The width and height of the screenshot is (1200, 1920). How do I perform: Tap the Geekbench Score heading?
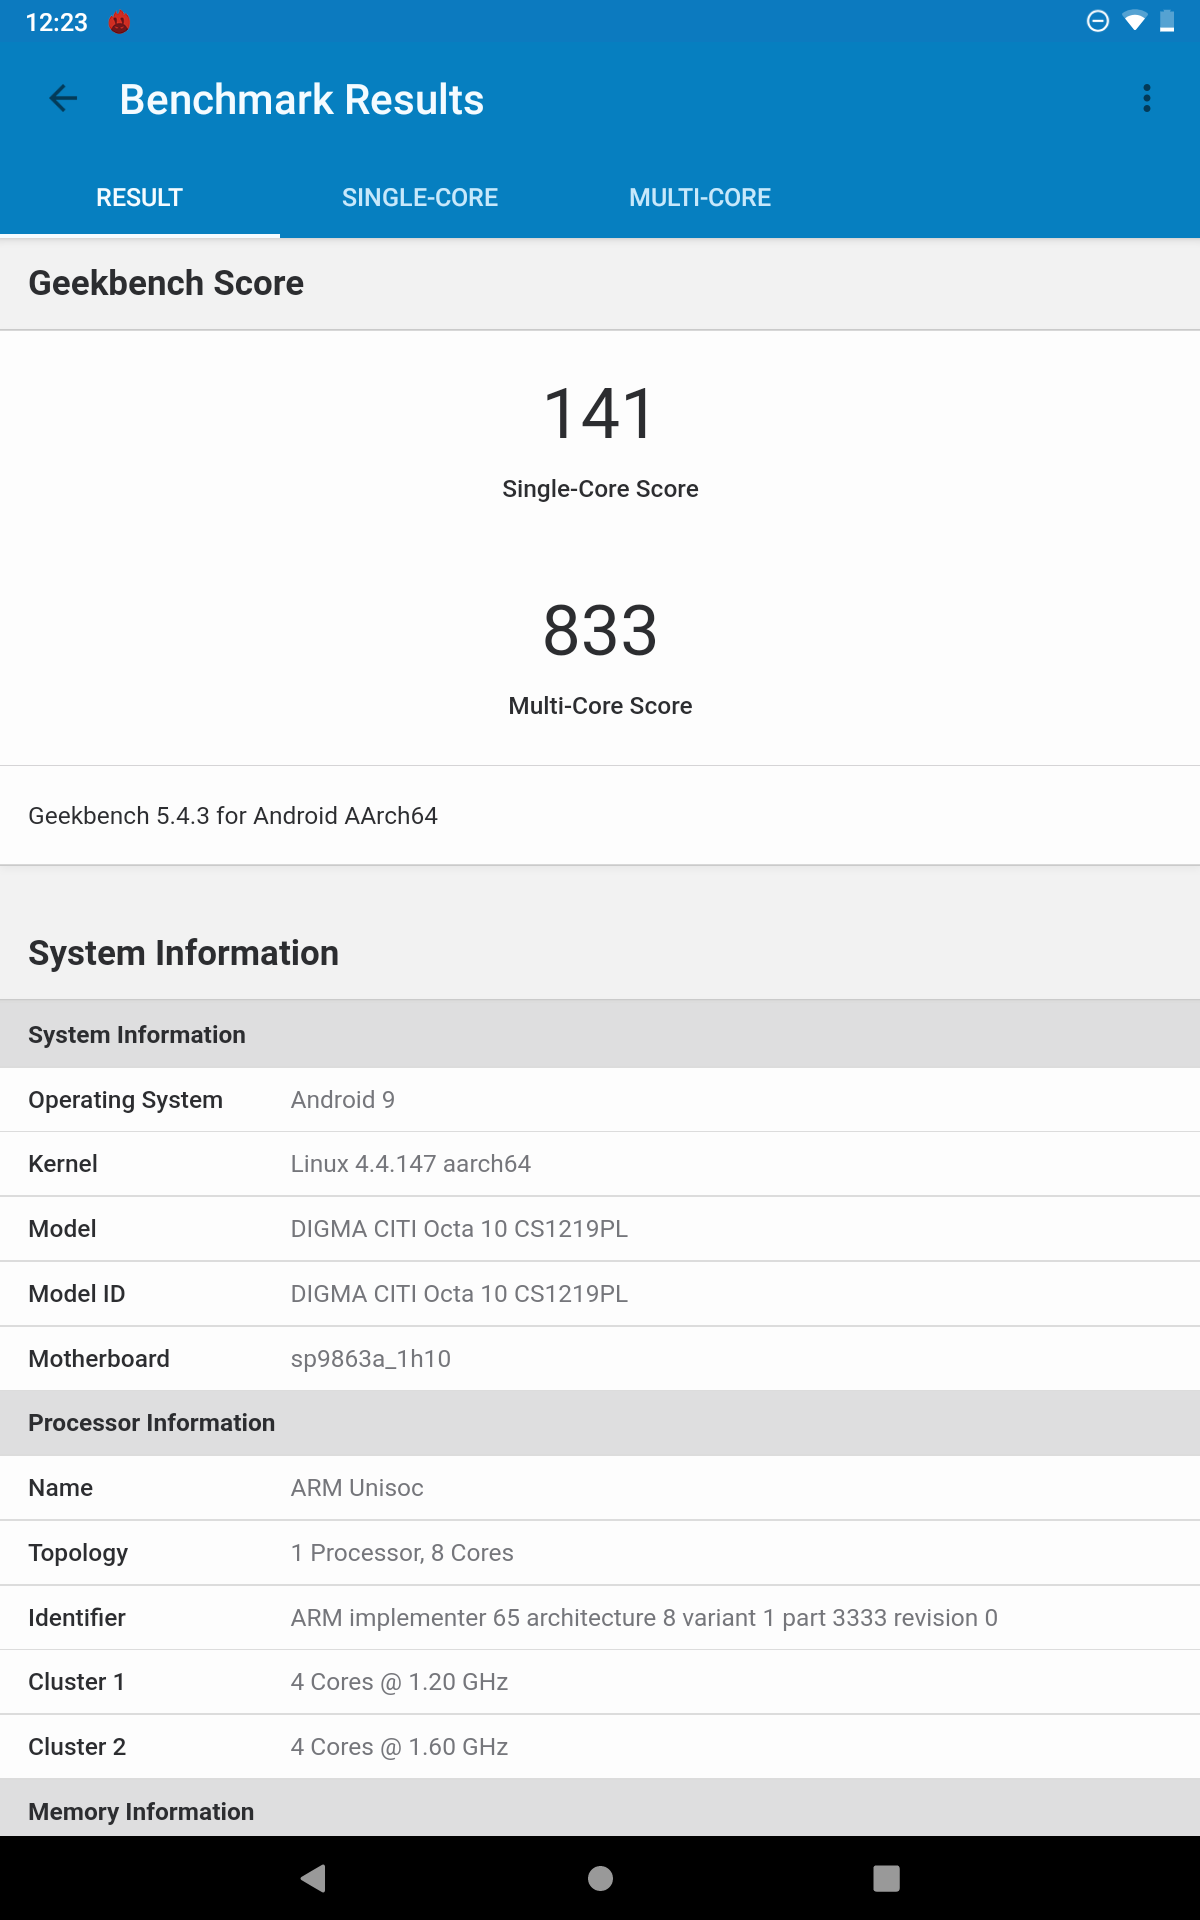pyautogui.click(x=166, y=283)
